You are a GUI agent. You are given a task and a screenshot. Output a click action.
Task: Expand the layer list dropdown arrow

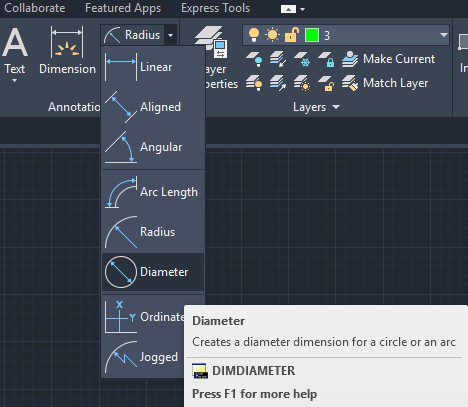[443, 35]
